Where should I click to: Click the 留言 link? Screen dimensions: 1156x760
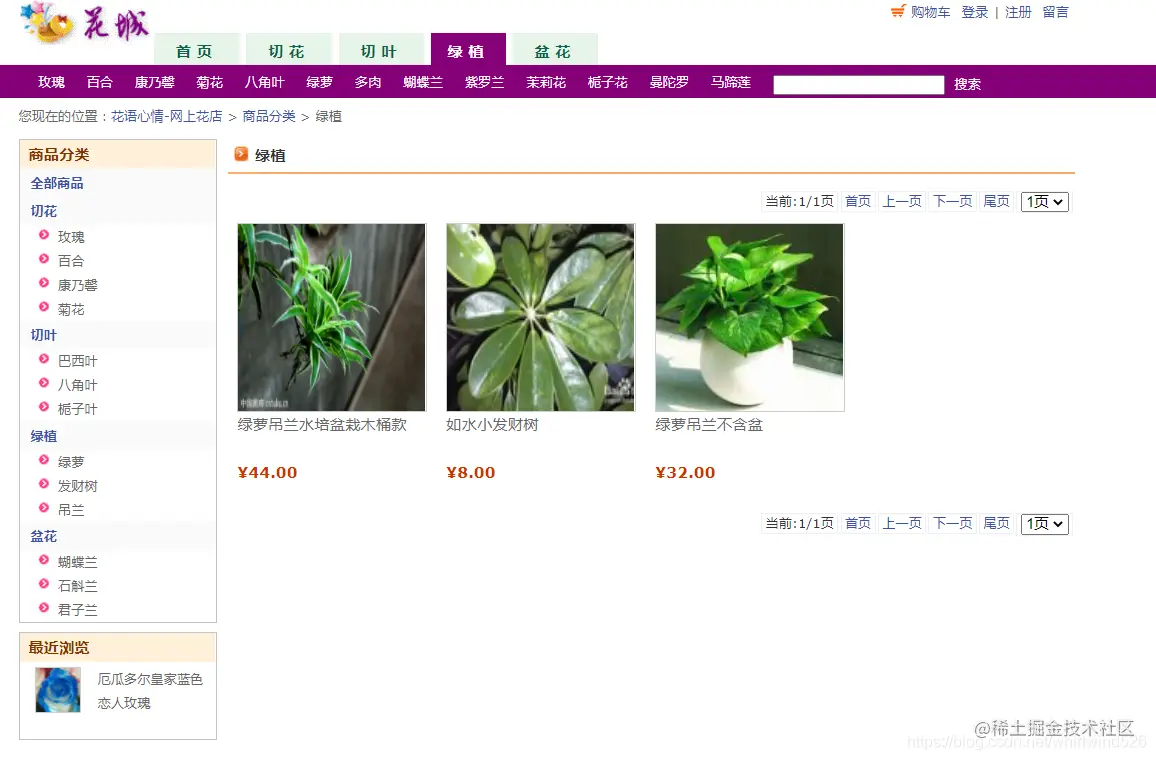coord(1056,13)
